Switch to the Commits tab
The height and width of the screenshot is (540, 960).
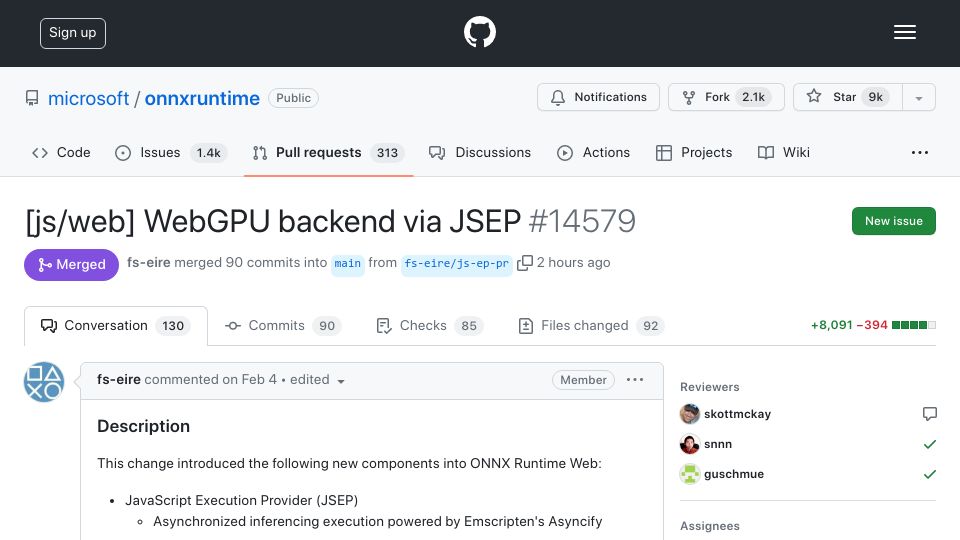click(x=283, y=326)
